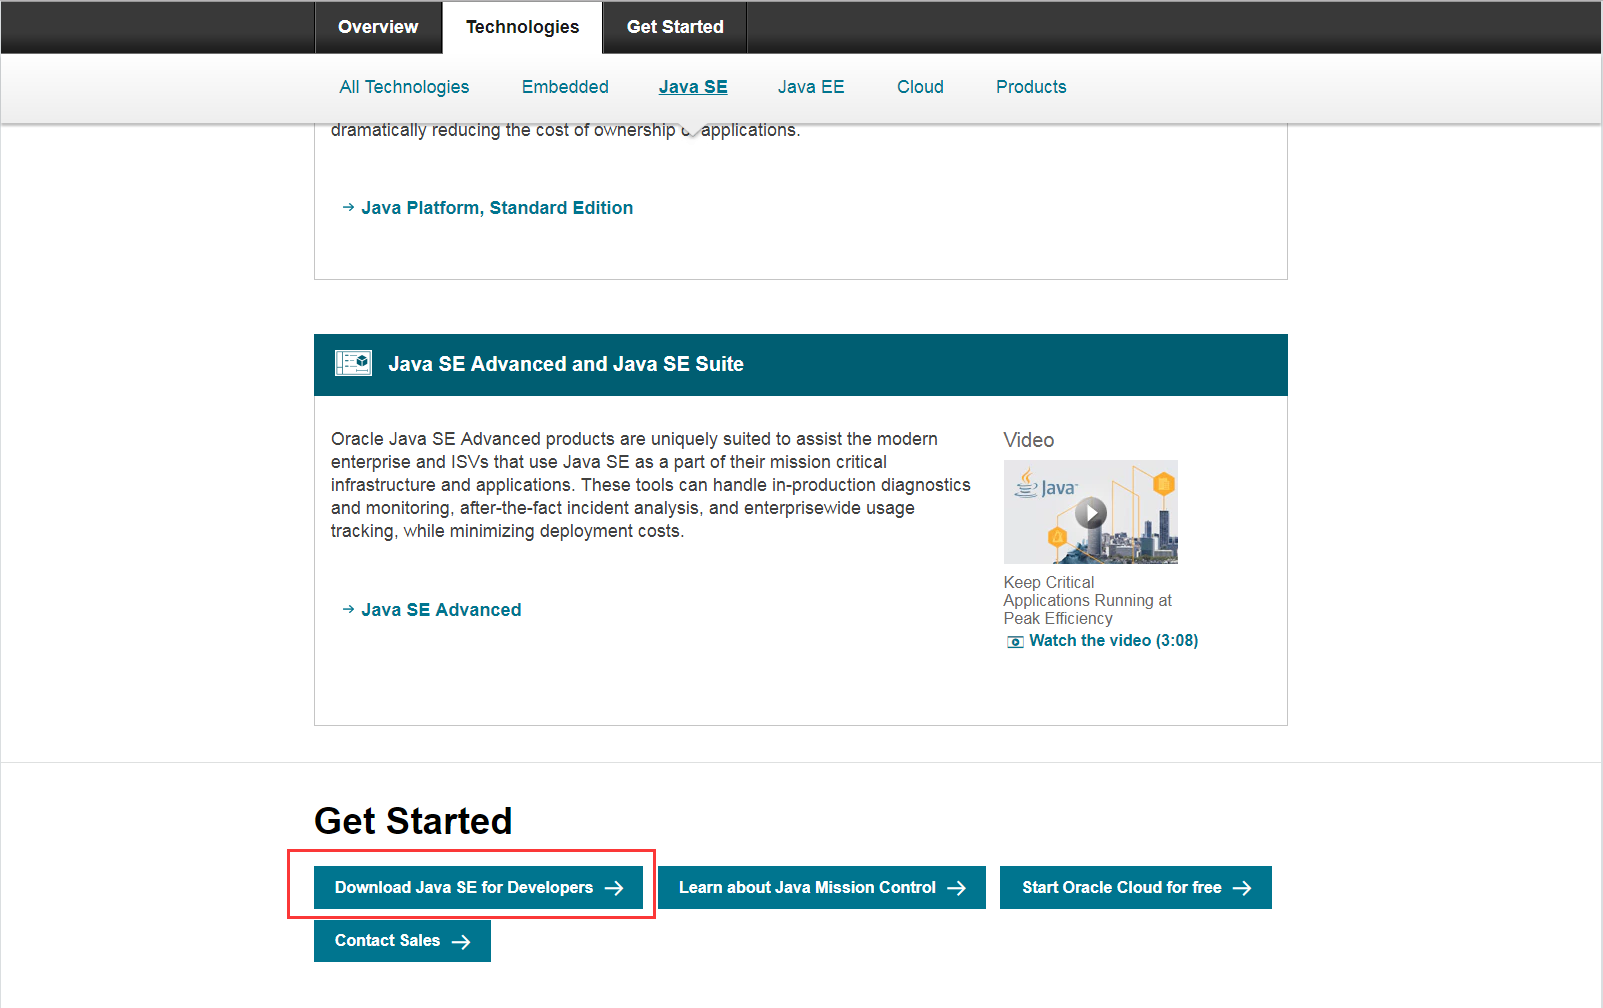
Task: Click the camera icon beside Watch the video
Action: point(1015,642)
